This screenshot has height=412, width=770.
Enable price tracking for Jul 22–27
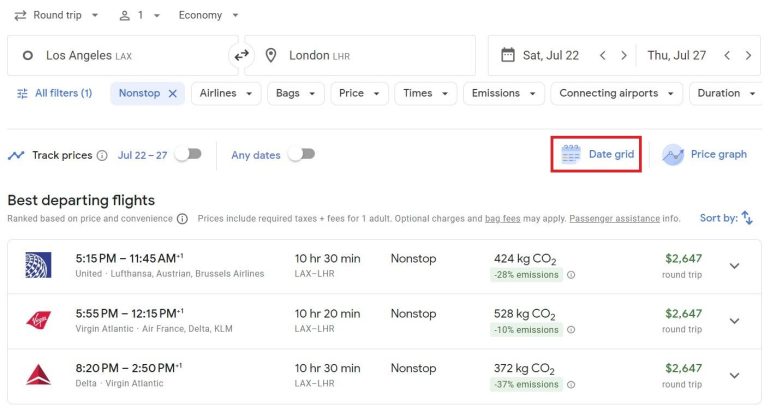(x=187, y=155)
